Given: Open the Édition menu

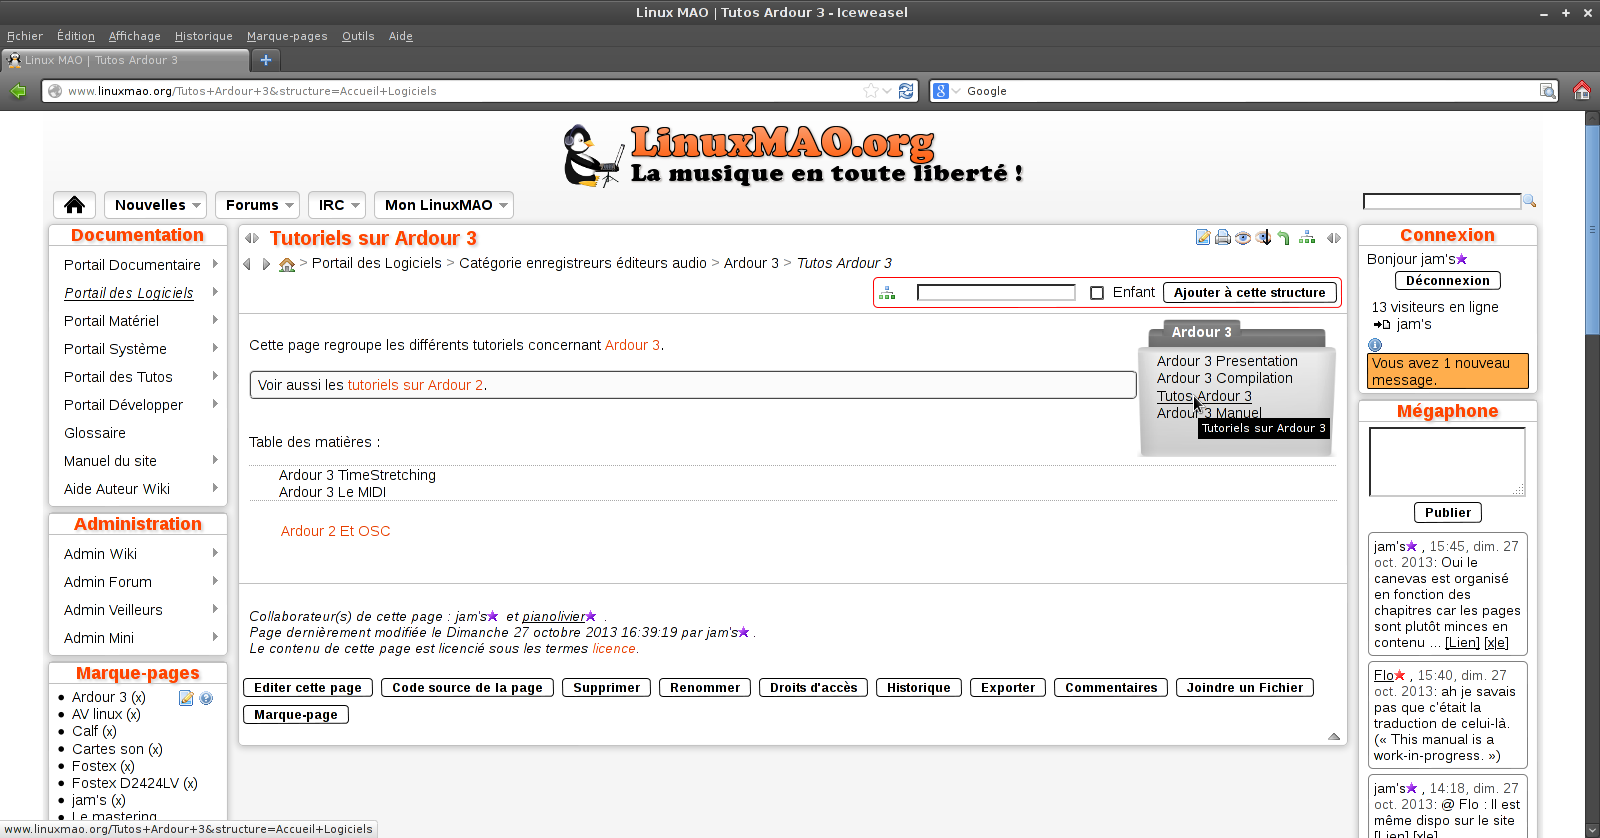Looking at the screenshot, I should coord(76,36).
